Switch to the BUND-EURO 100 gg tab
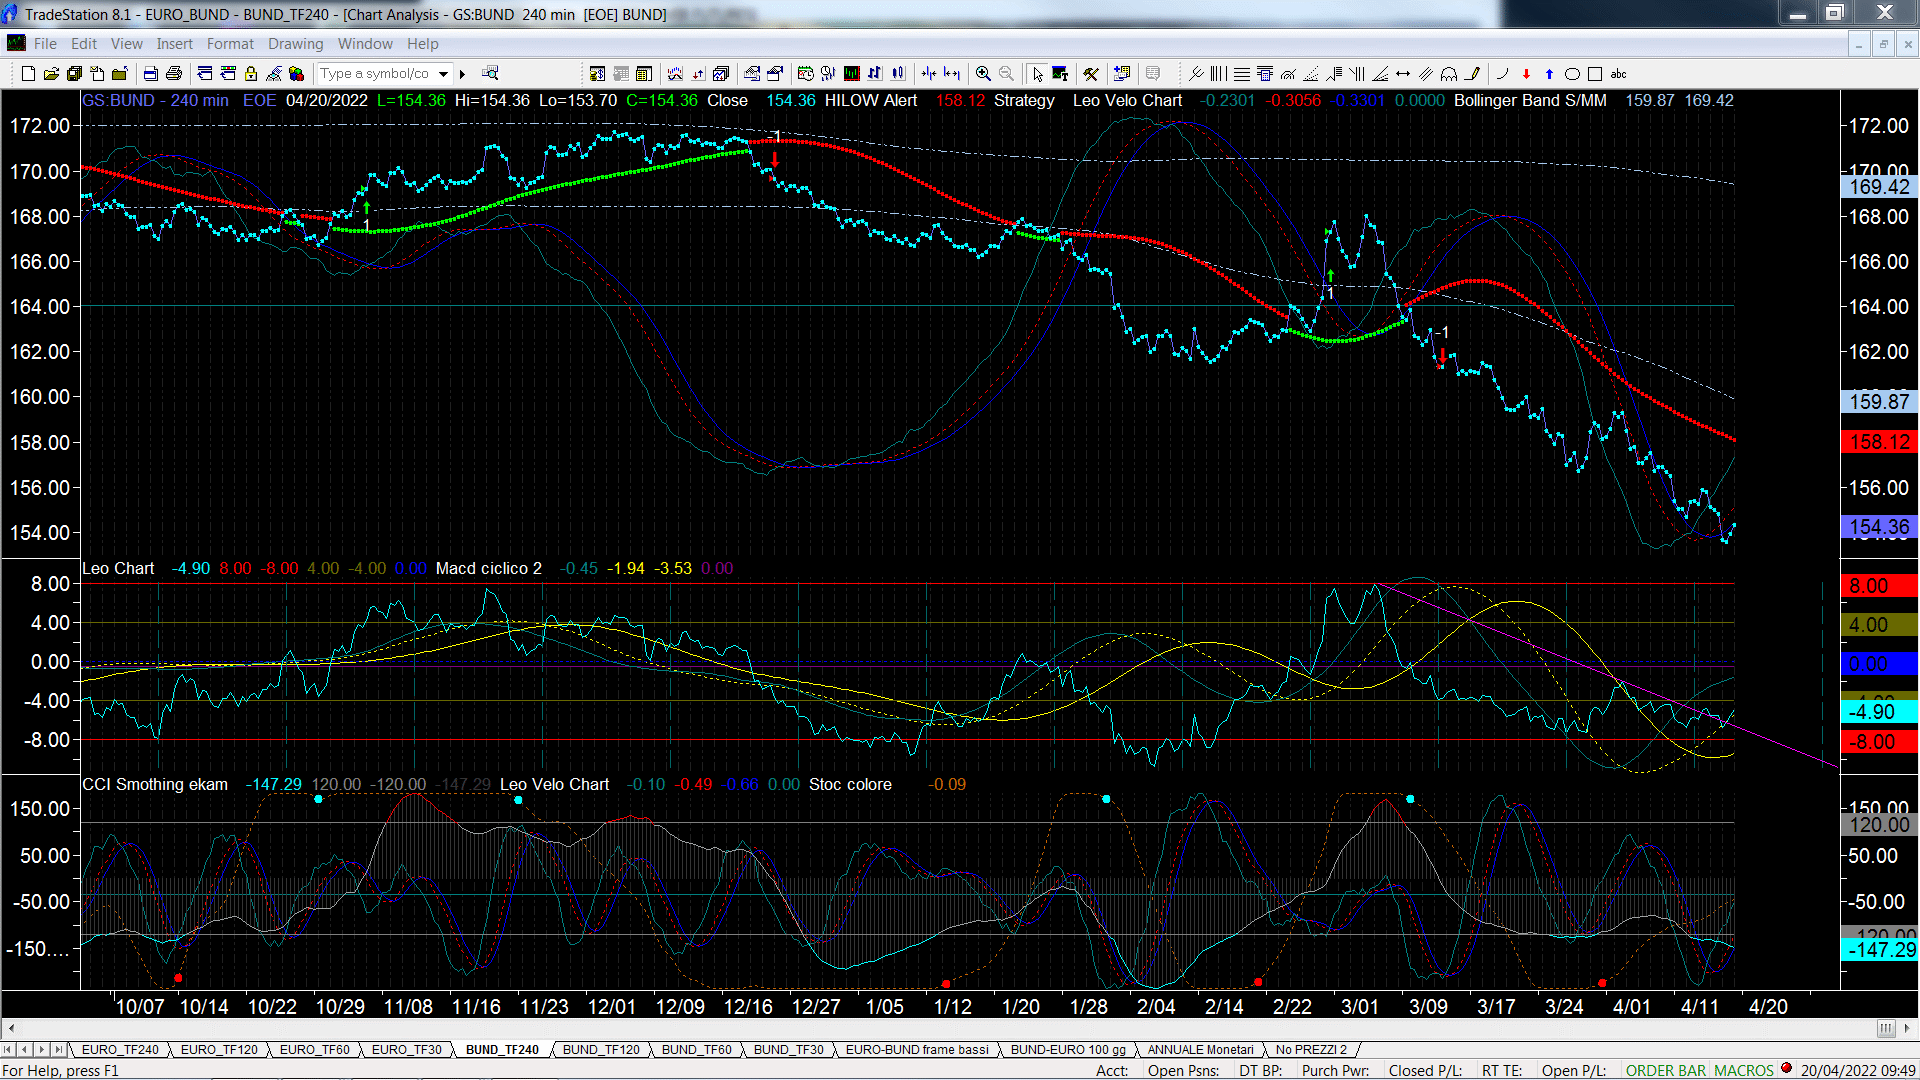 pyautogui.click(x=1068, y=1049)
